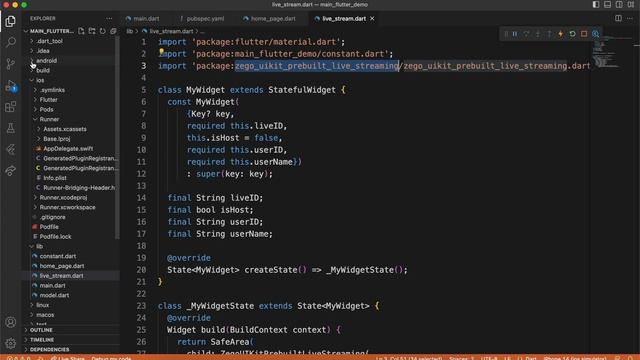Viewport: 640px width, 360px height.
Task: Open the Flutter sidebar icon
Action: click(x=11, y=149)
